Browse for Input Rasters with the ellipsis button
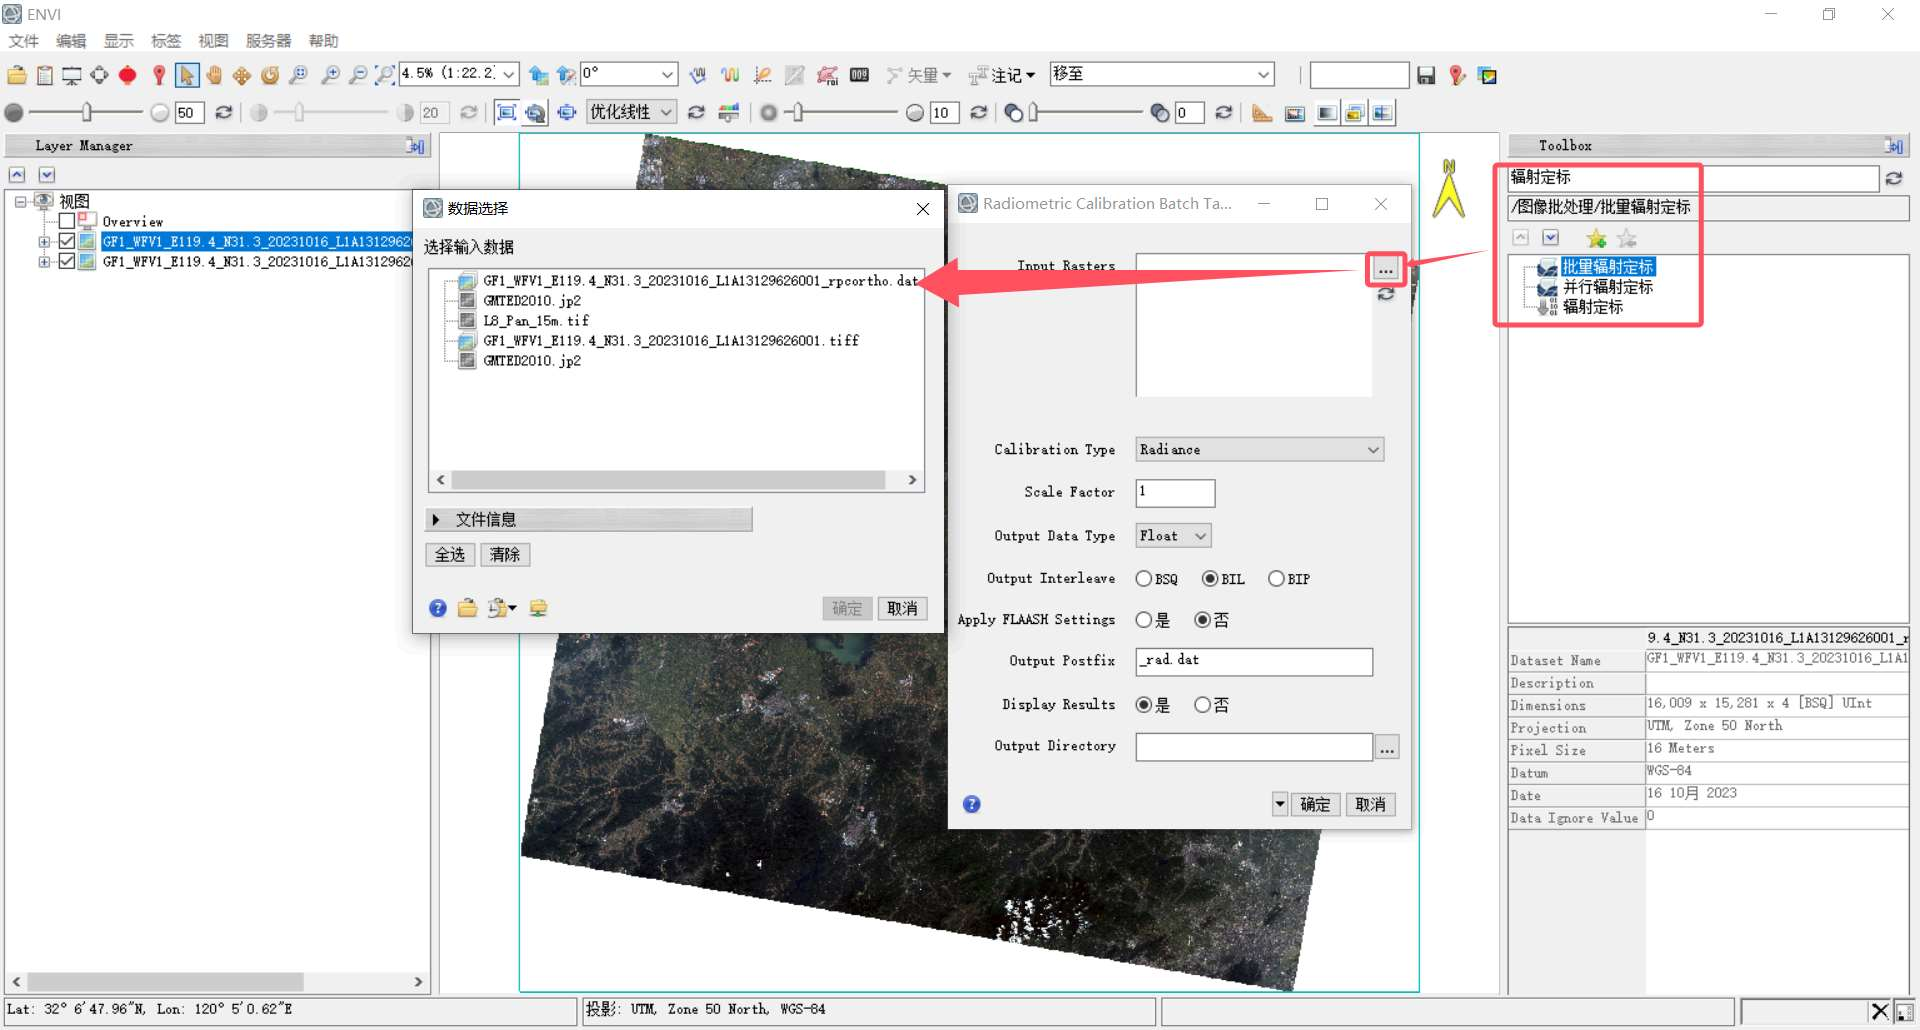The width and height of the screenshot is (1920, 1030). (x=1385, y=270)
